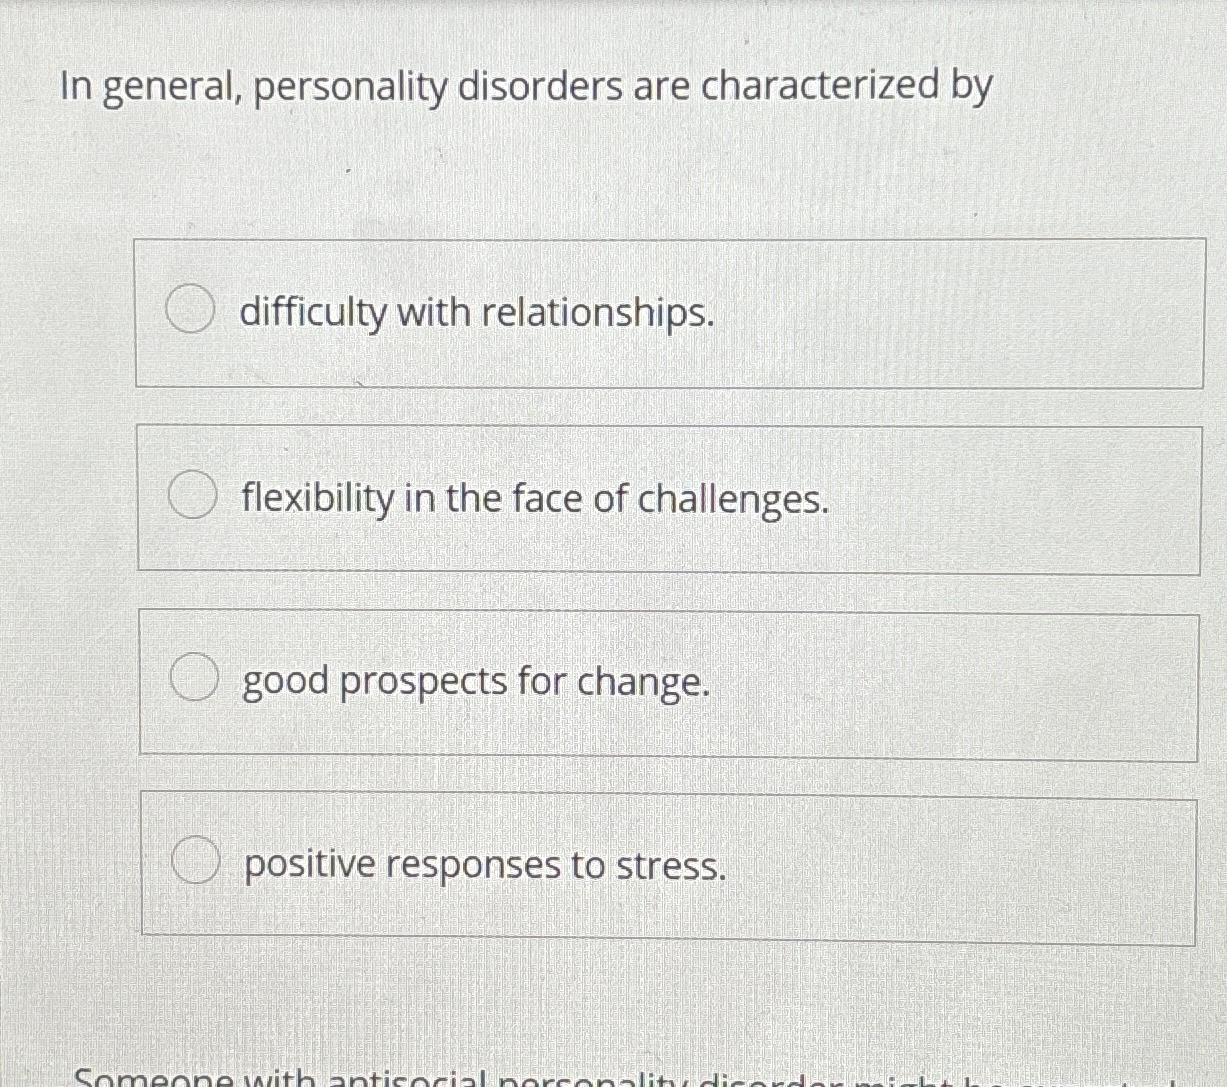Click the text 'positive responses to stress.'

(484, 864)
